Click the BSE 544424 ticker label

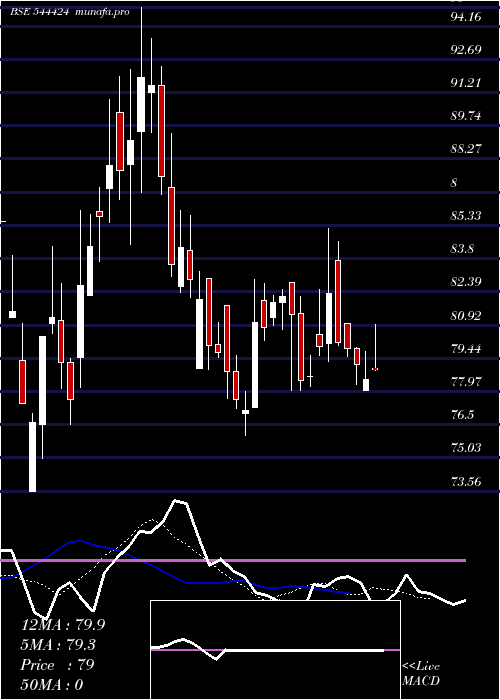pos(40,12)
